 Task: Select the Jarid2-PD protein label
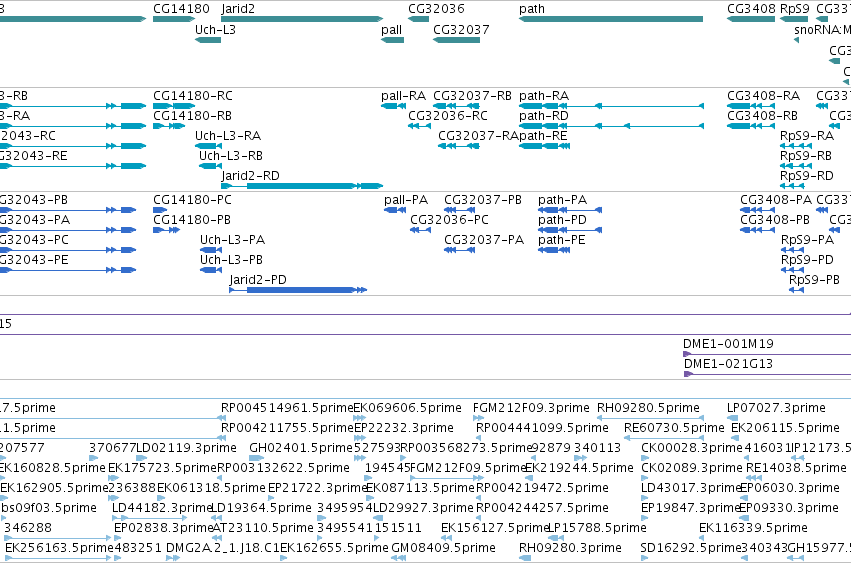coord(258,280)
